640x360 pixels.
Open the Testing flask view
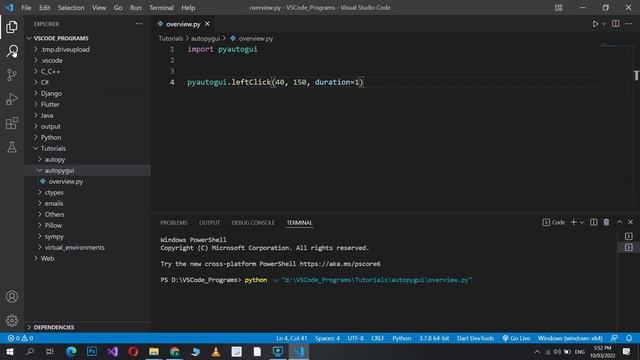[12, 147]
